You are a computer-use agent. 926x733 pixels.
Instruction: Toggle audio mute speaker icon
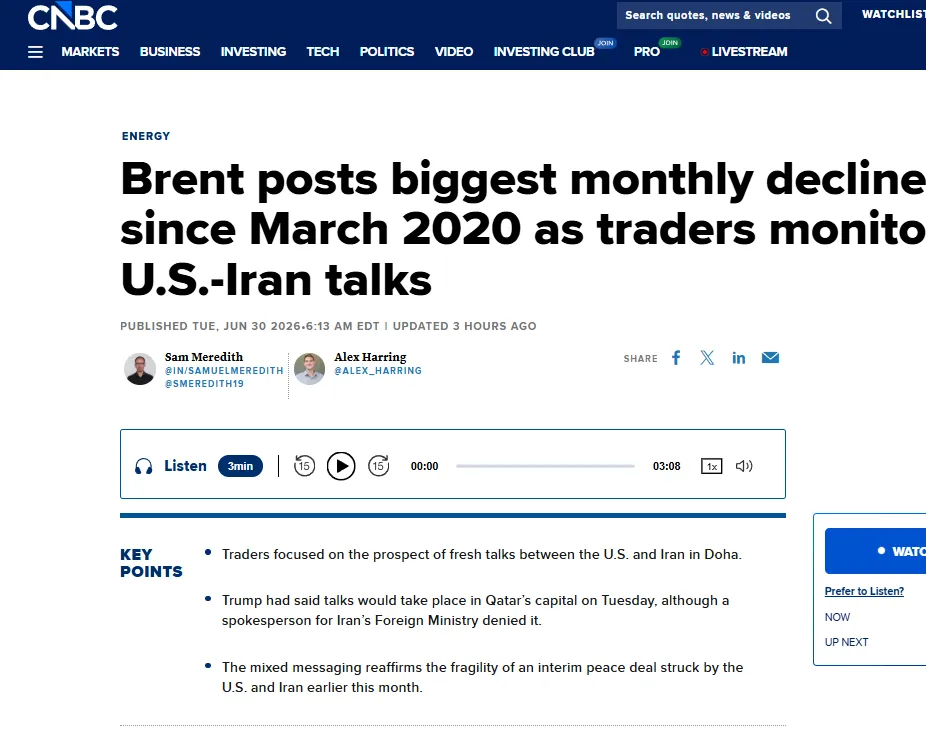744,466
